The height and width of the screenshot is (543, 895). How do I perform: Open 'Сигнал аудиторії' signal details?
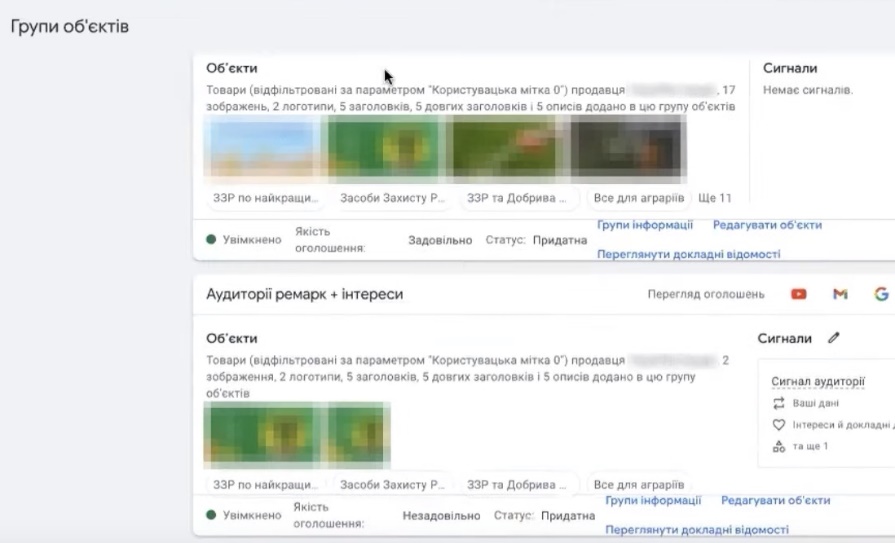(817, 382)
